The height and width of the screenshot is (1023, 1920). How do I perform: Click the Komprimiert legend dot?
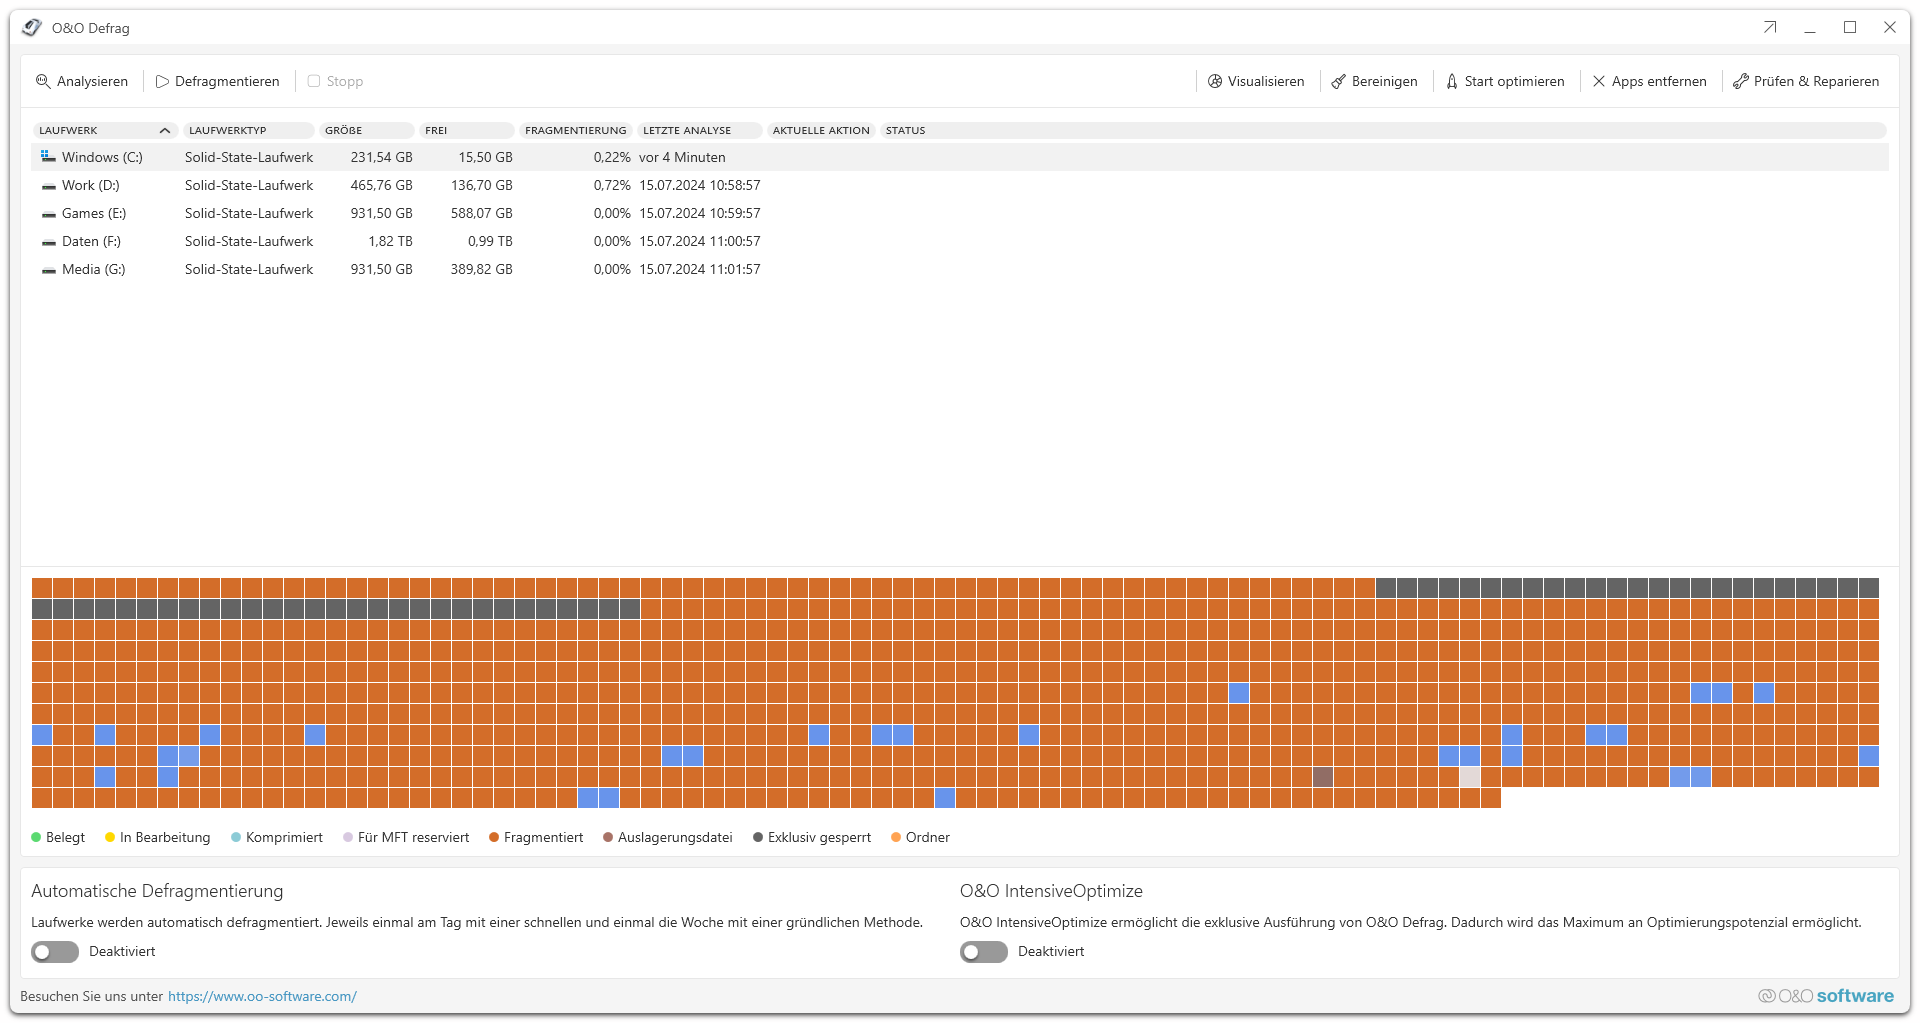point(236,837)
